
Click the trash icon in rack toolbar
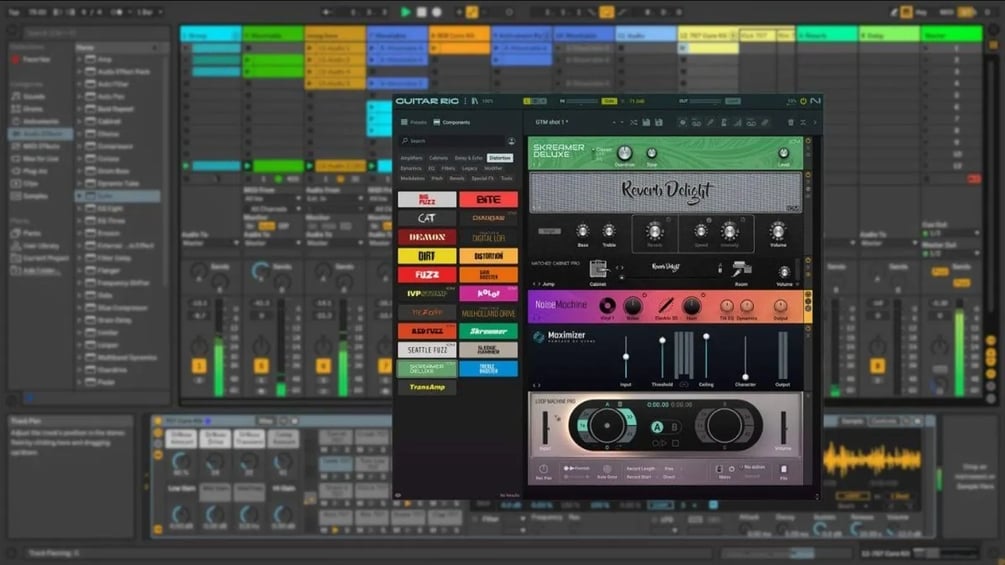790,122
